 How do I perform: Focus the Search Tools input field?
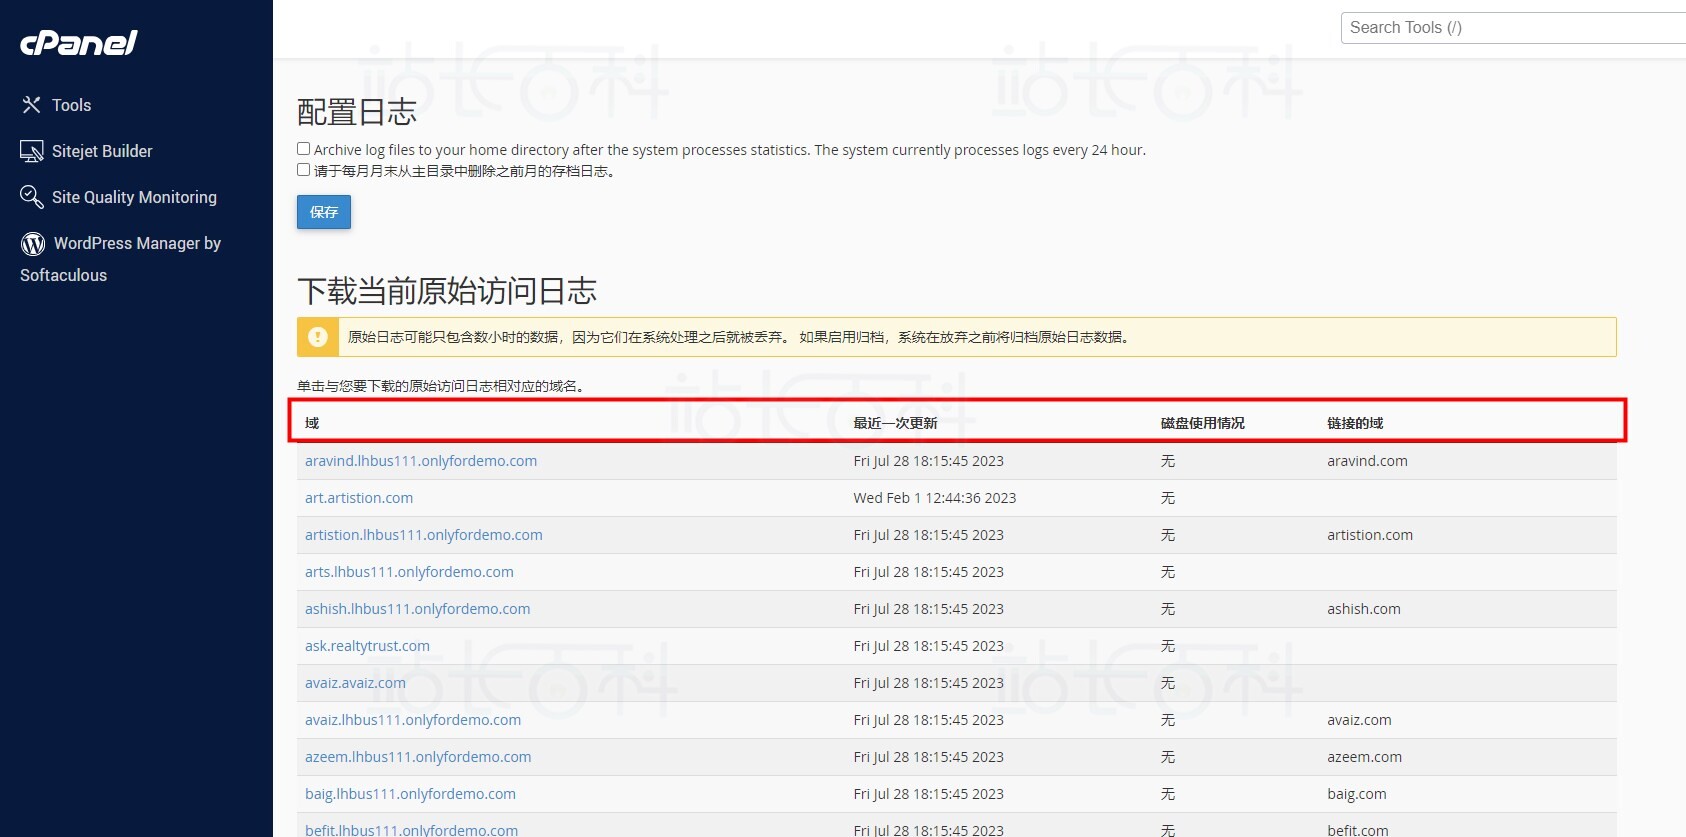click(x=1510, y=28)
